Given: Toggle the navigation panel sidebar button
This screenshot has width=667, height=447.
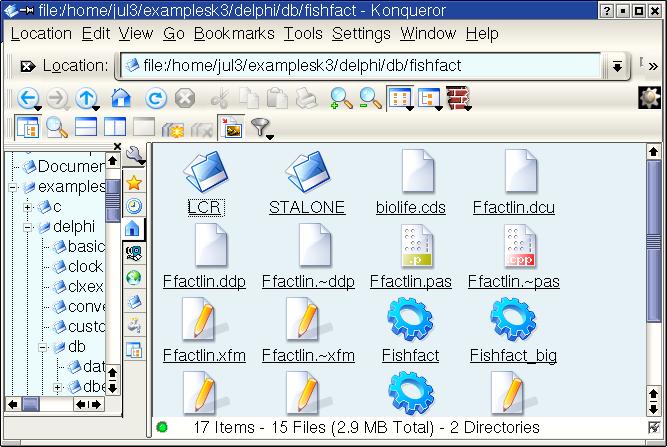Looking at the screenshot, I should [x=28, y=127].
